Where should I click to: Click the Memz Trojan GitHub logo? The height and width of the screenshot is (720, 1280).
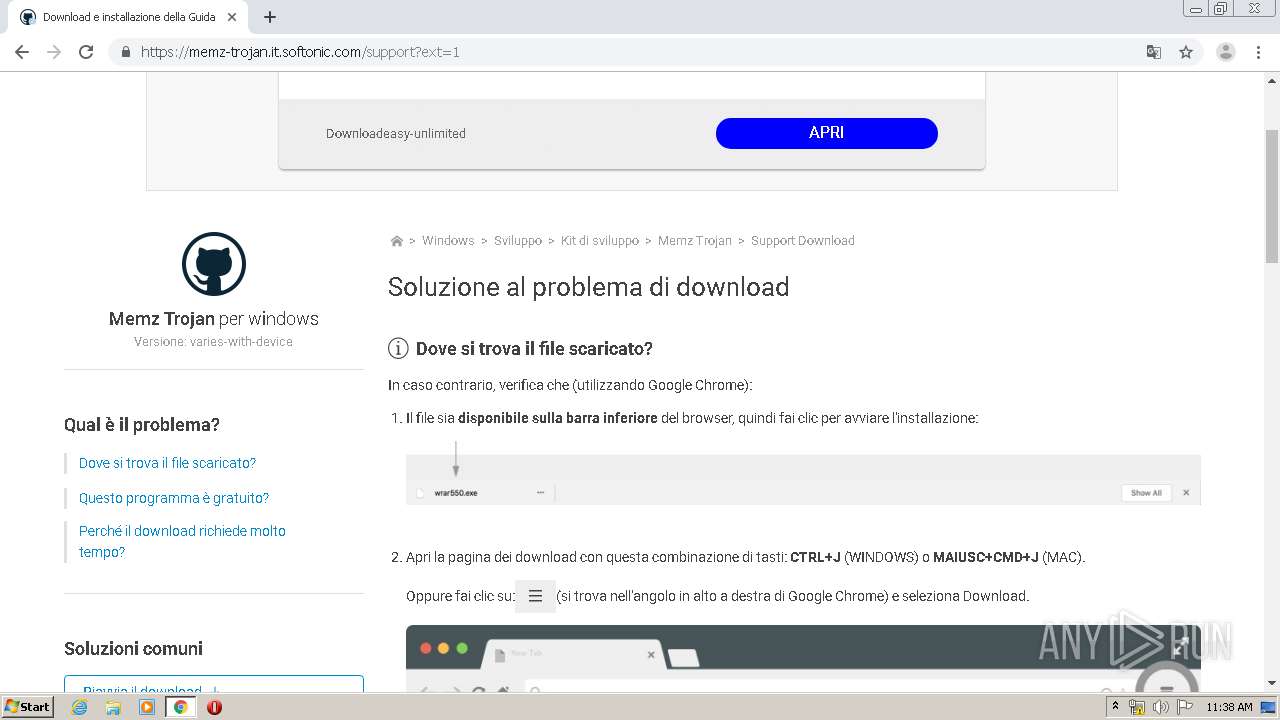click(214, 264)
